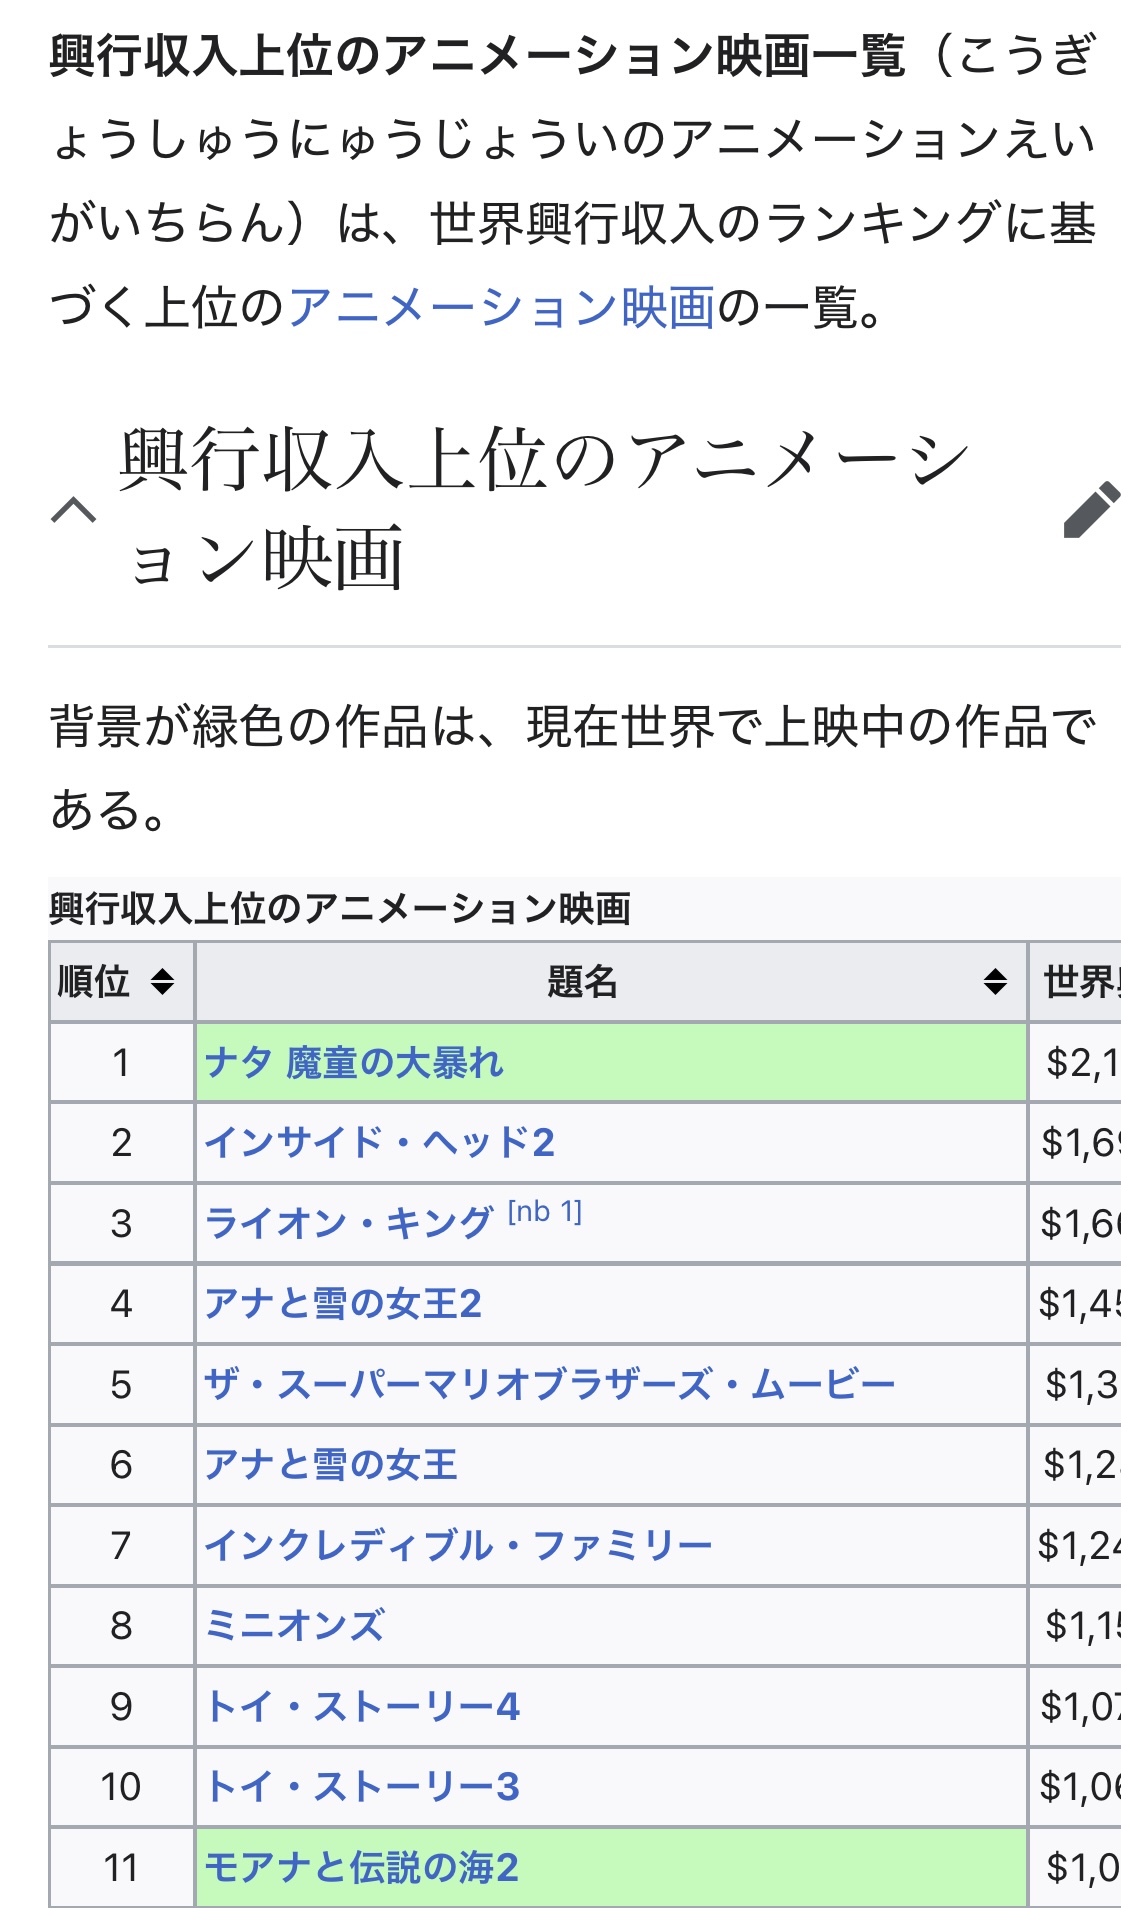The height and width of the screenshot is (1908, 1121).
Task: Open インクレディブル・ファミリー link
Action: tap(458, 1545)
